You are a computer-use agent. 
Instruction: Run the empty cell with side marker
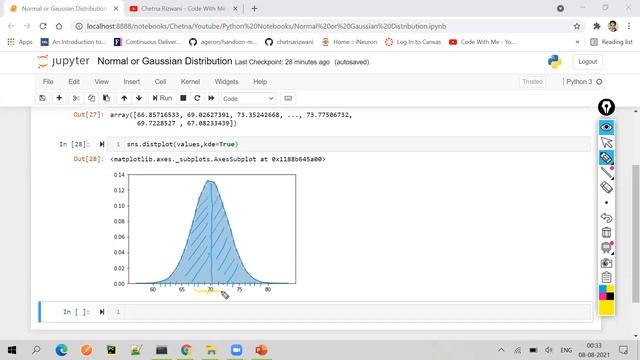(x=102, y=312)
